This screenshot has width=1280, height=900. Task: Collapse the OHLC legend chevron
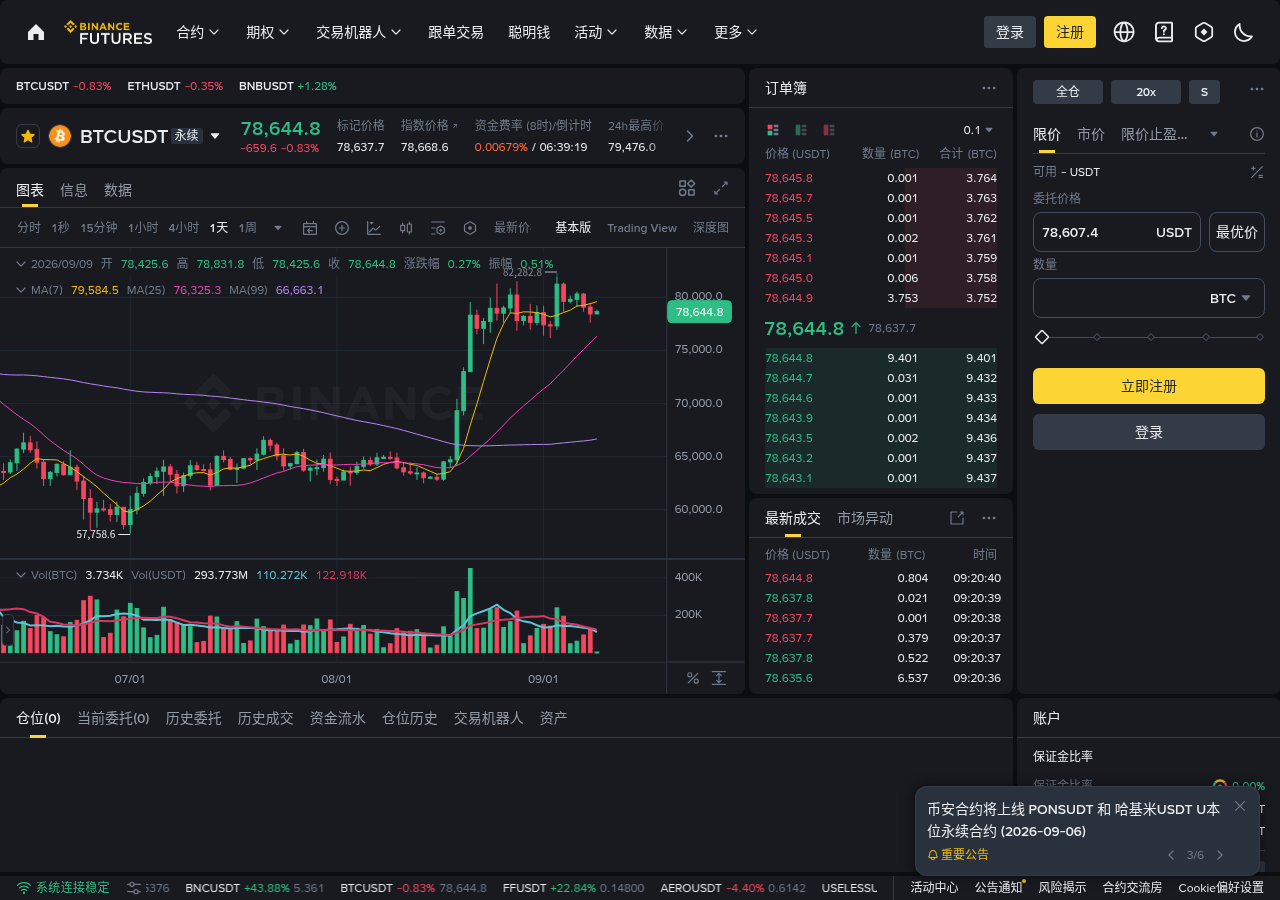pyautogui.click(x=21, y=264)
